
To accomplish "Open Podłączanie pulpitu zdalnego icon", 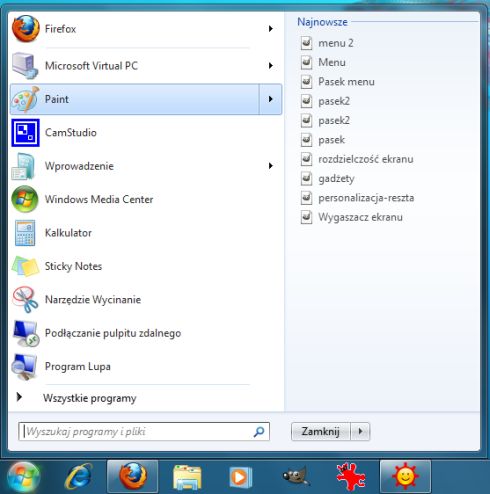I will tap(26, 333).
